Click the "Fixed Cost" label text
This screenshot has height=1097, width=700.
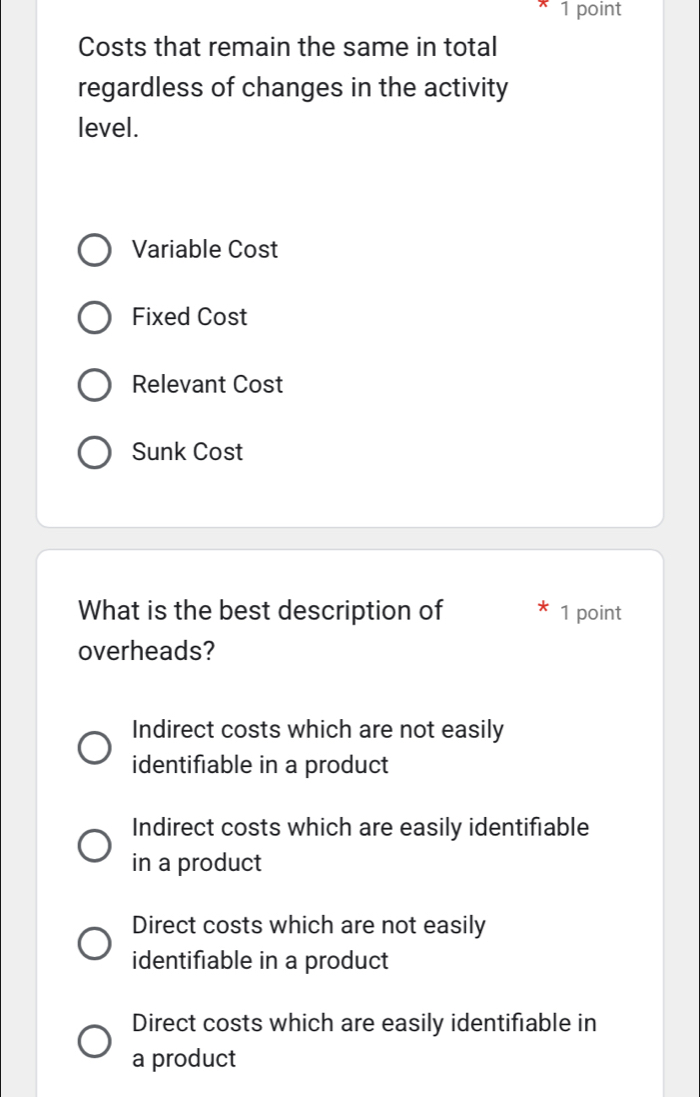tap(189, 317)
